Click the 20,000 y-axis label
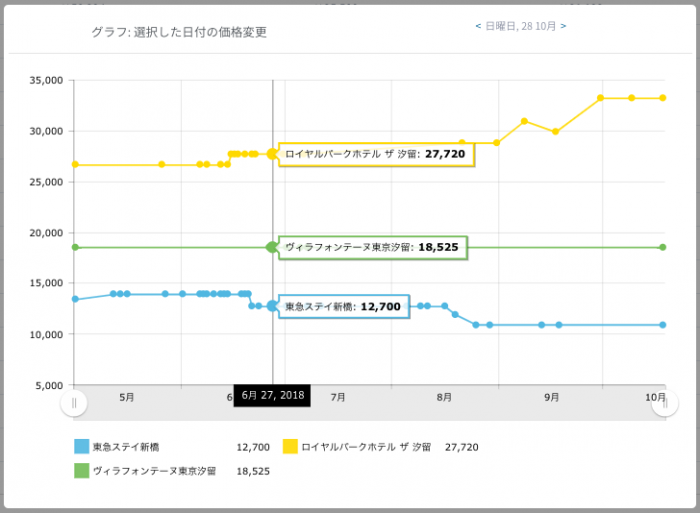This screenshot has width=700, height=513. pyautogui.click(x=46, y=233)
